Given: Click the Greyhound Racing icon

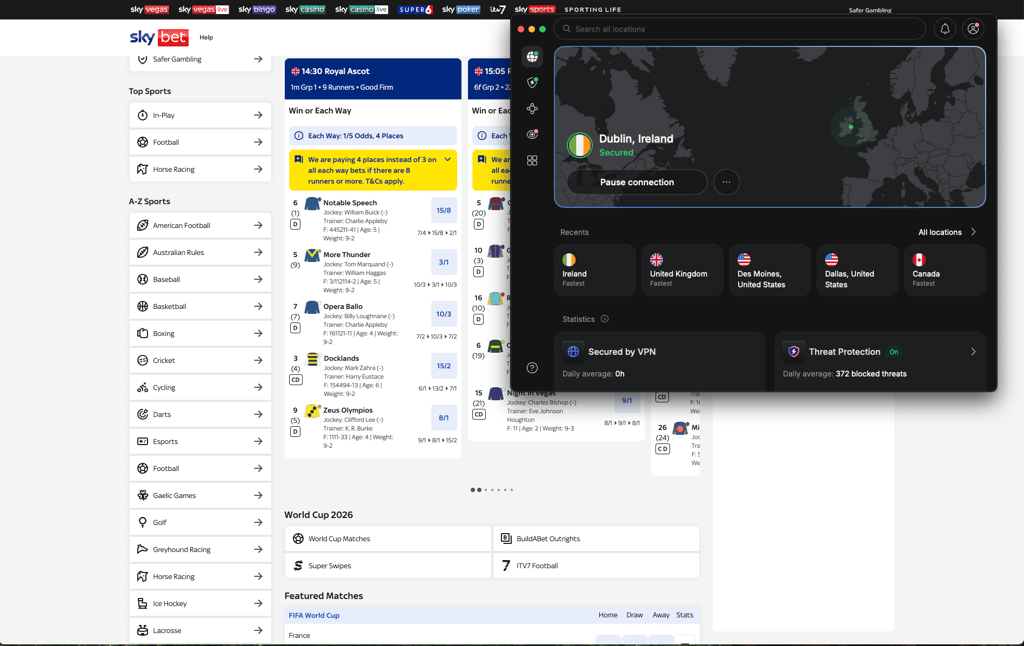Looking at the screenshot, I should [x=142, y=549].
